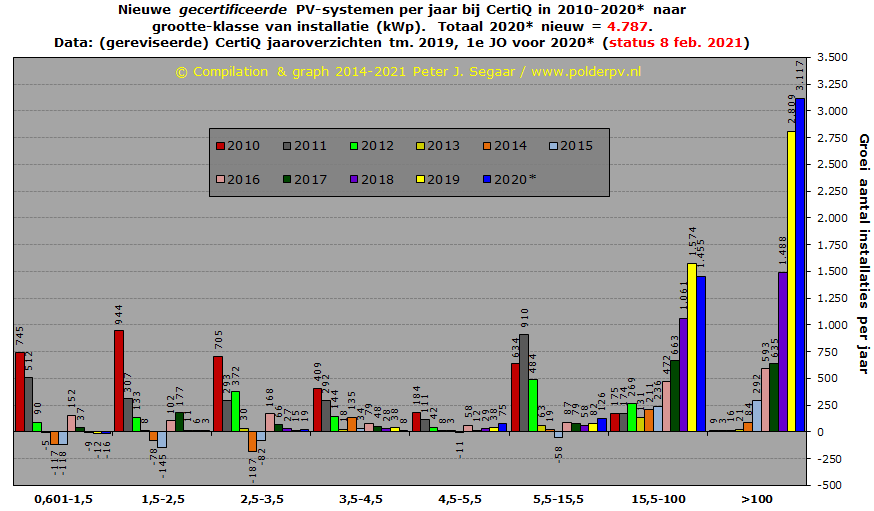874x511 pixels.
Task: Click the dark green 2017 legend swatch
Action: (x=287, y=179)
